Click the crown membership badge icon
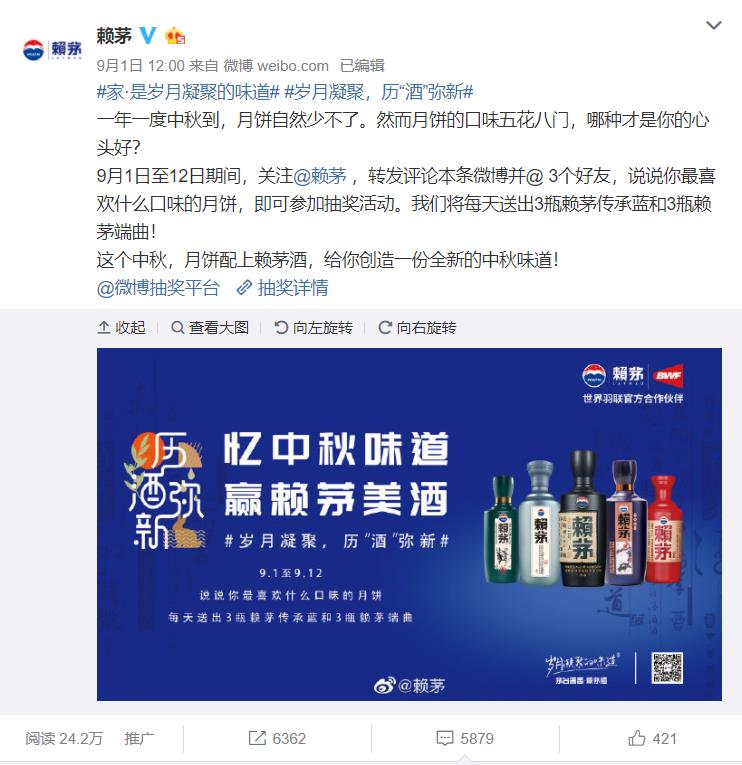Viewport: 742px width, 765px height. [x=175, y=36]
